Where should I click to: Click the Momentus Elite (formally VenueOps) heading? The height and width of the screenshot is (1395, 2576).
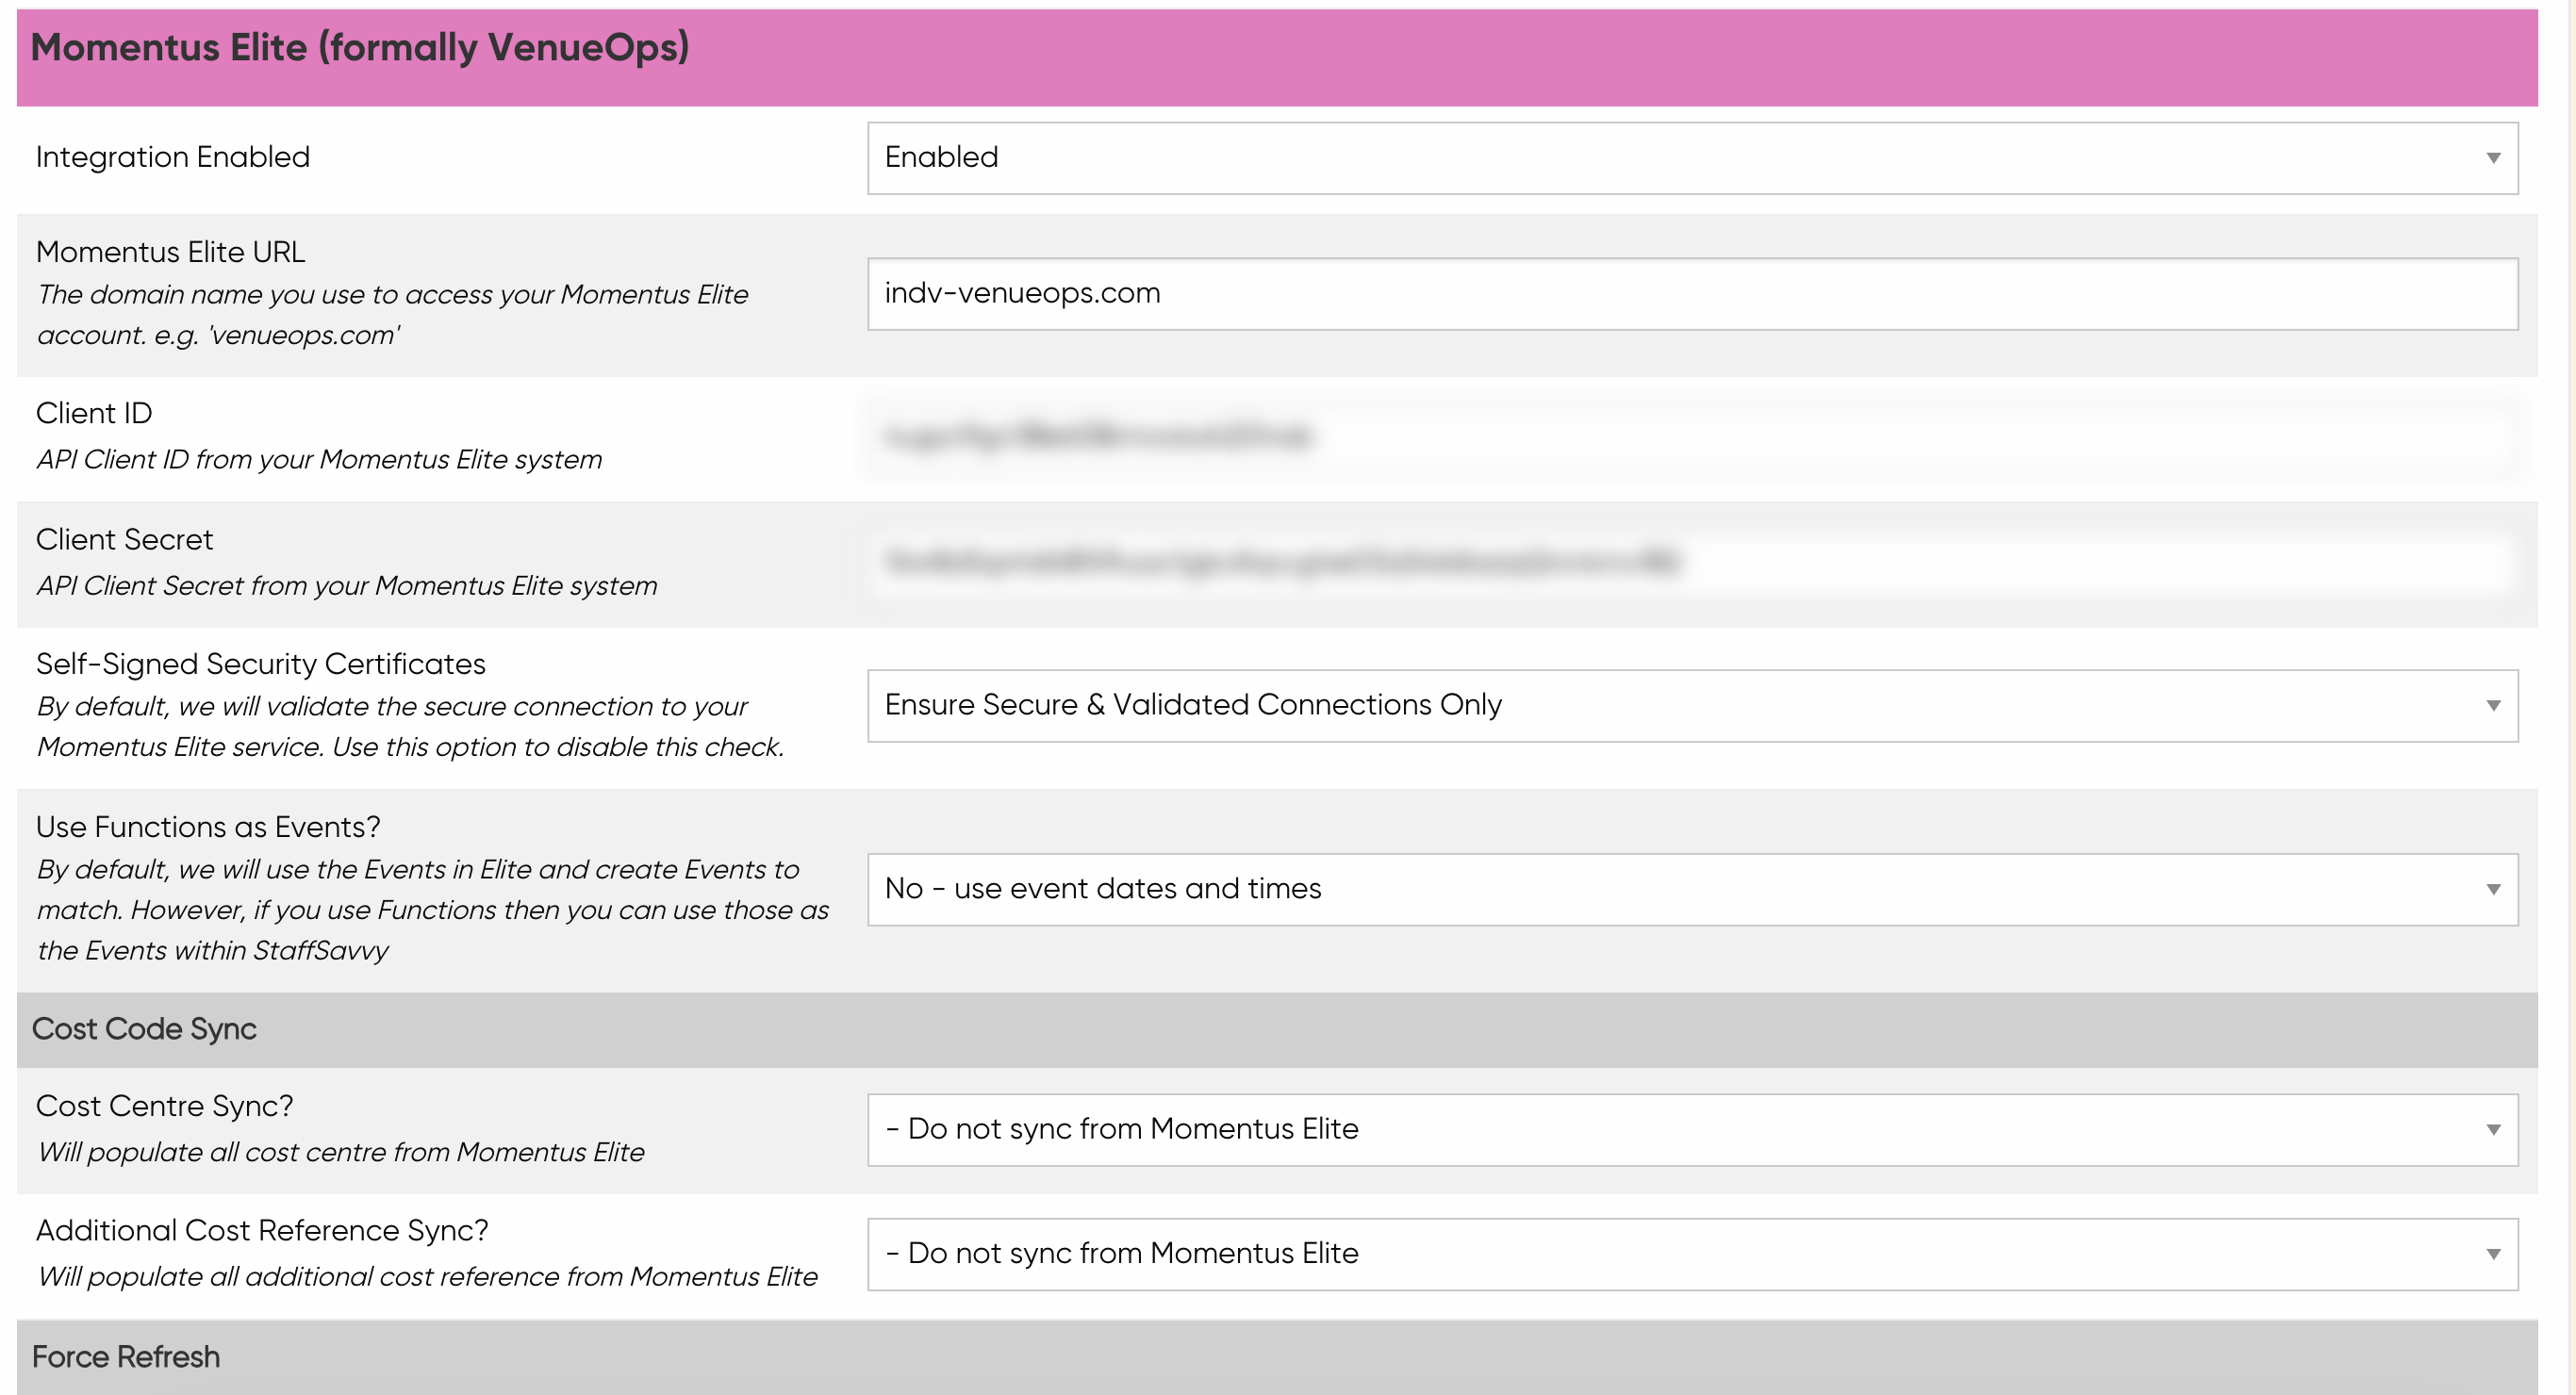[360, 48]
